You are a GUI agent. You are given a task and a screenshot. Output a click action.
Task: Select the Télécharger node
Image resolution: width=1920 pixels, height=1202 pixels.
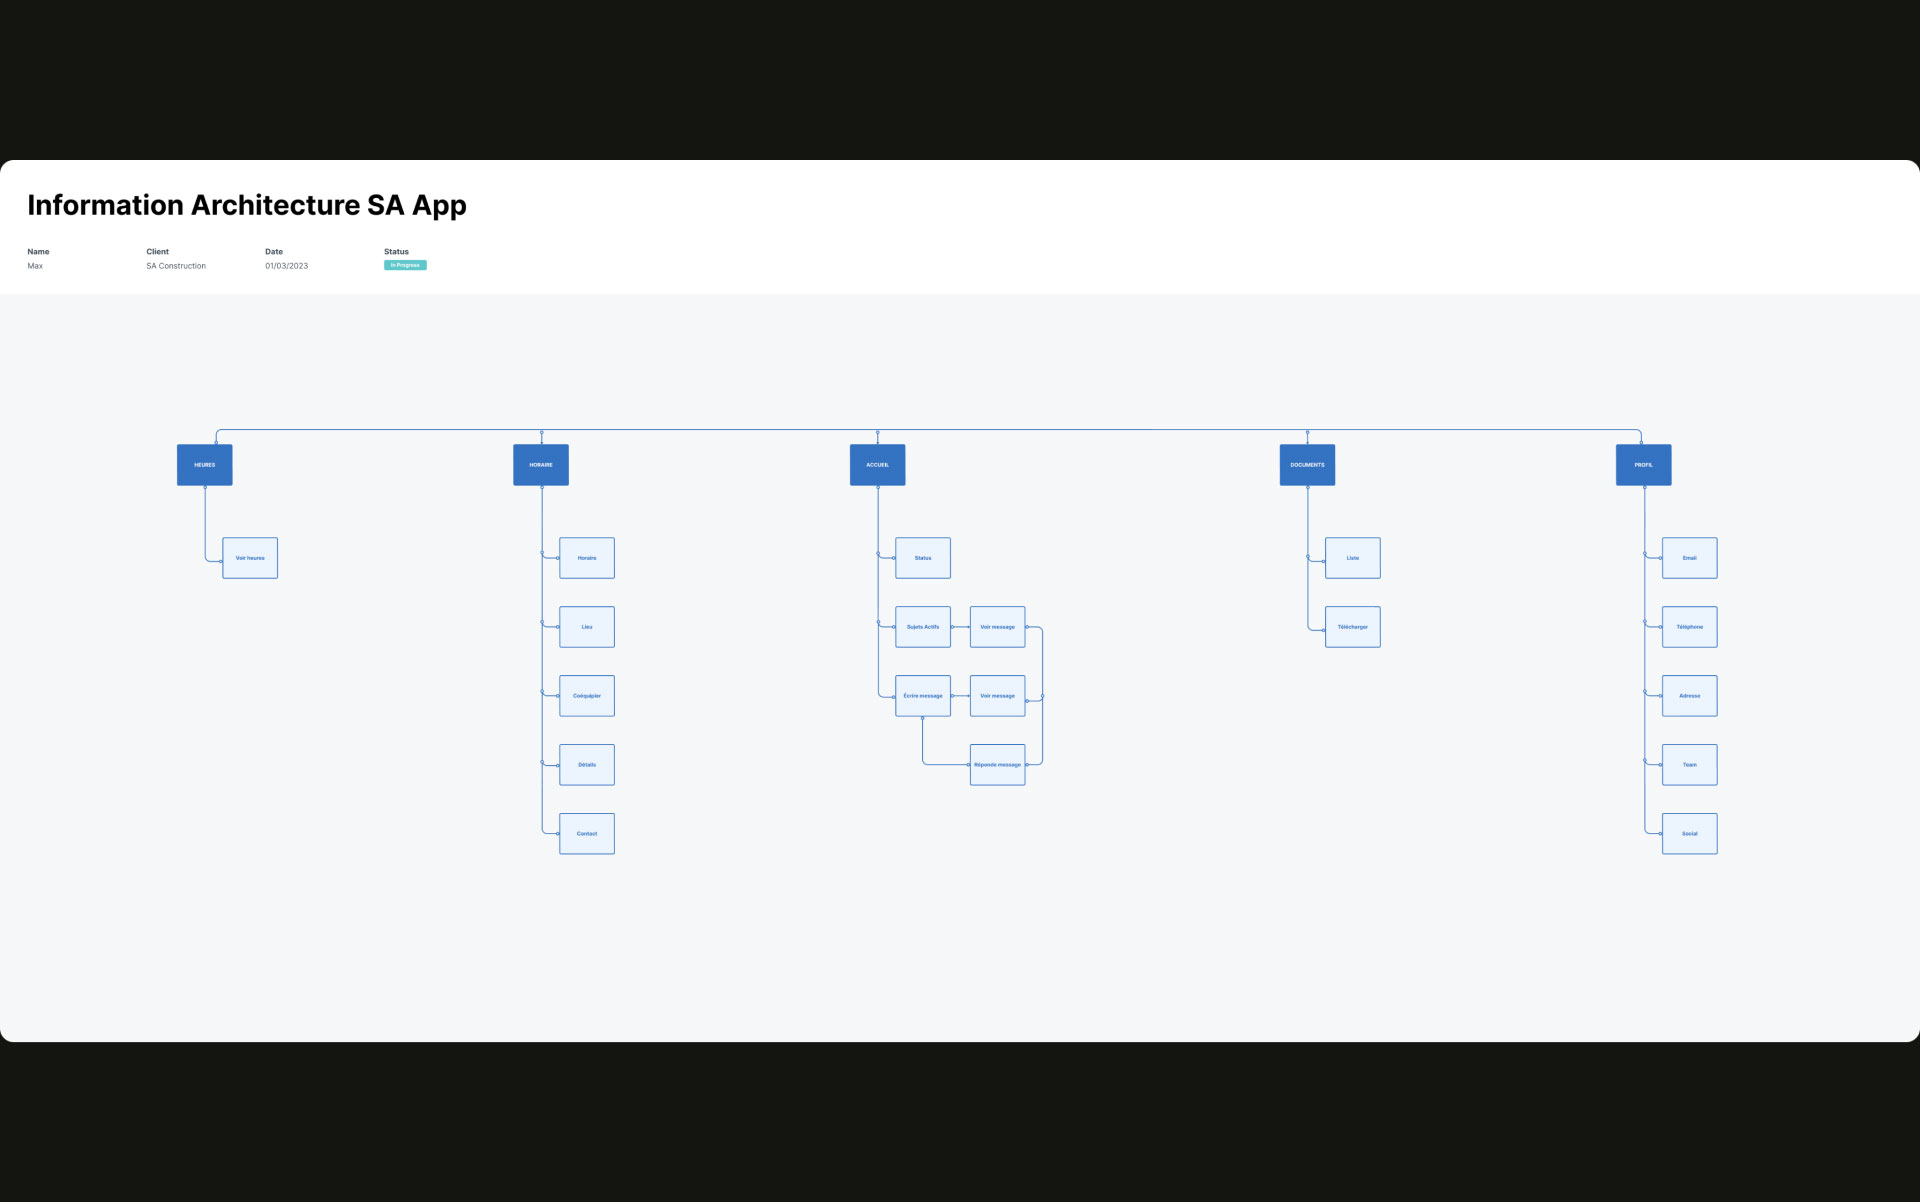[1353, 627]
